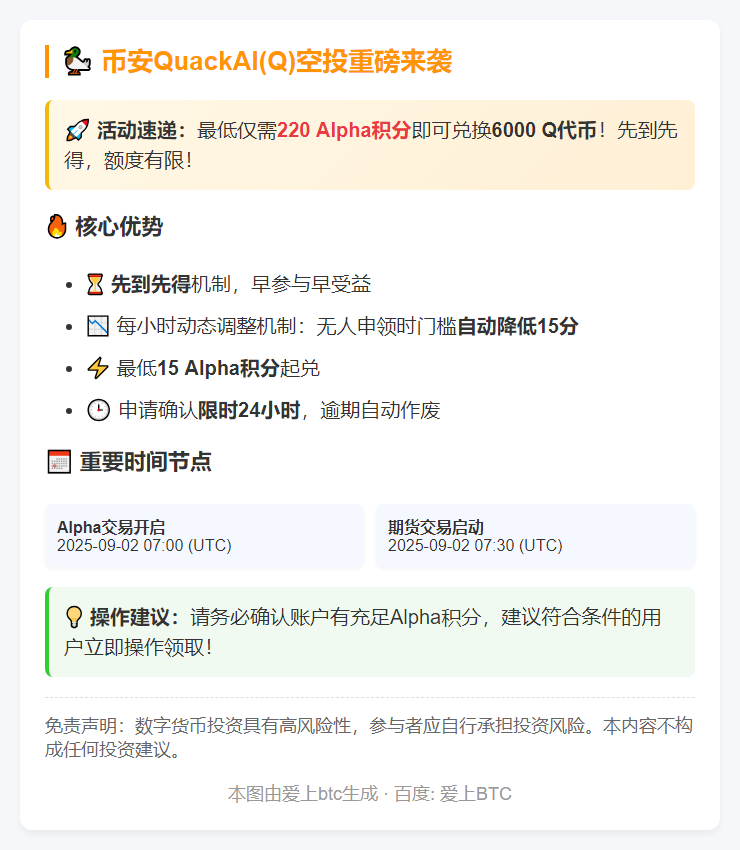Click the text 逾期自动作废
The width and height of the screenshot is (740, 850).
click(380, 410)
